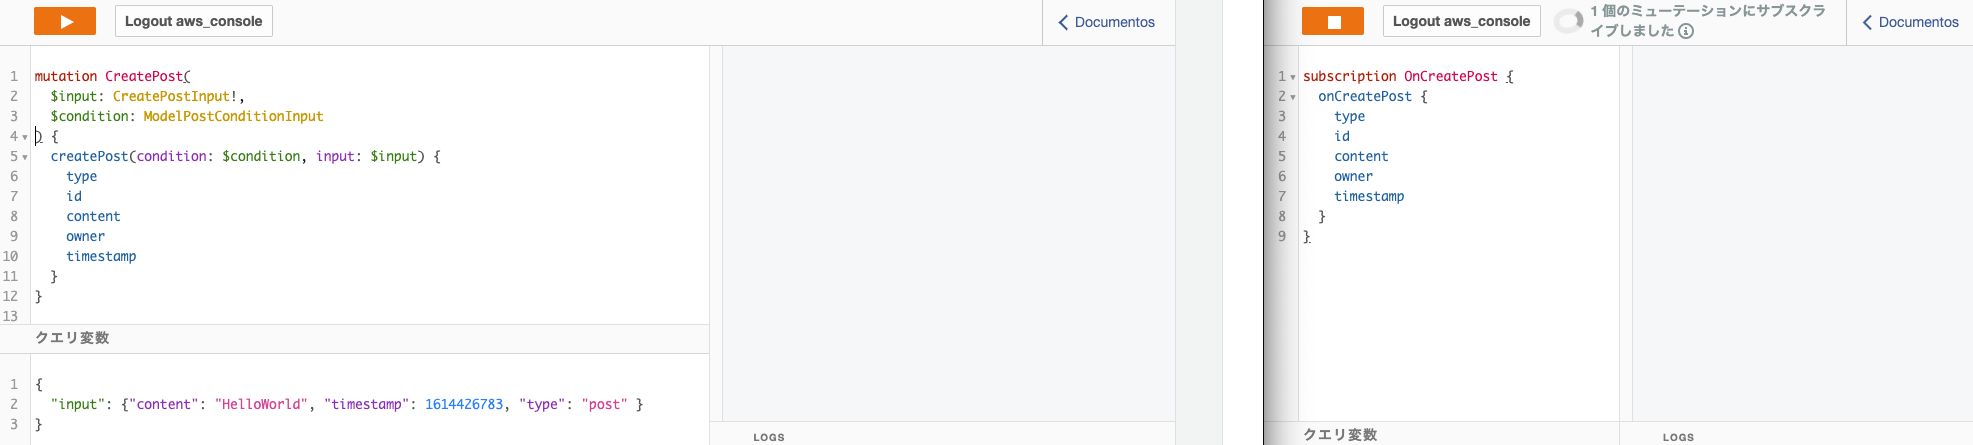
Task: Click the type field in mutation editor
Action: point(82,176)
